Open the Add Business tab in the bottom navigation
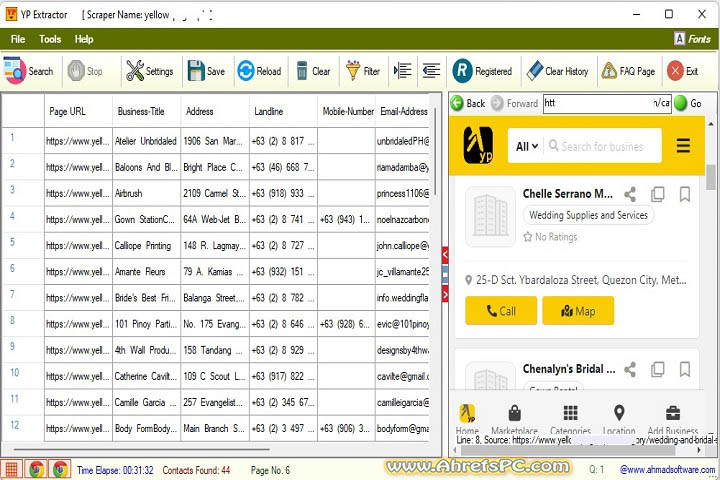Viewport: 720px width, 480px height. click(673, 420)
